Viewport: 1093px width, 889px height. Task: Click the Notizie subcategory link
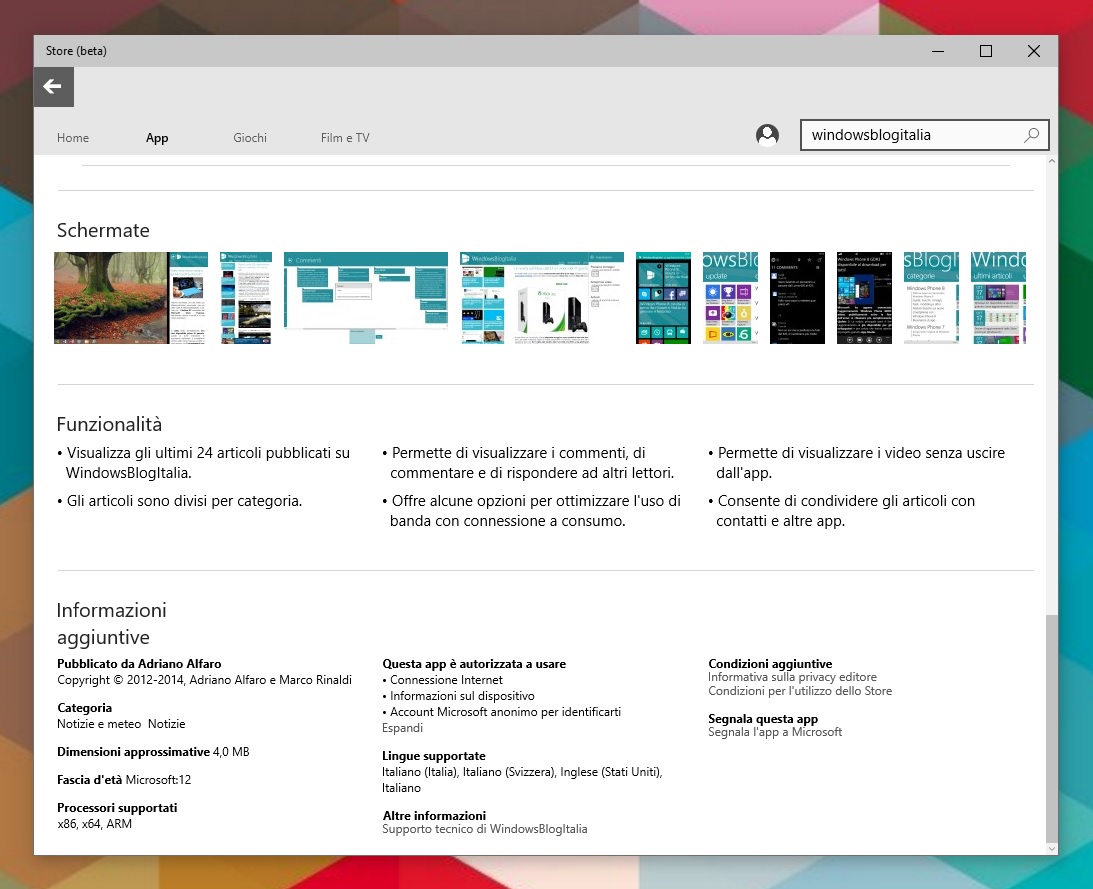coord(167,724)
